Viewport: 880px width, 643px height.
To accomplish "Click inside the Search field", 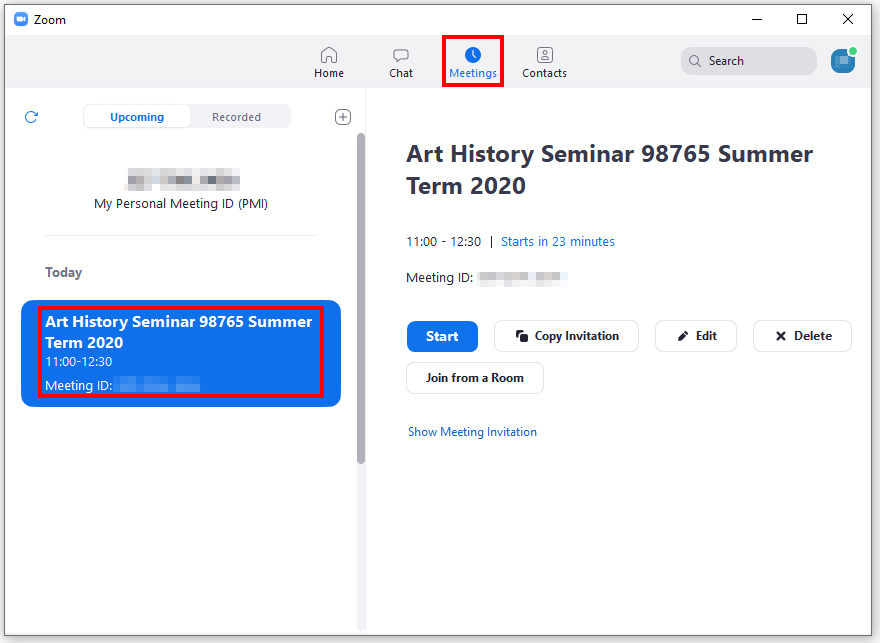I will pyautogui.click(x=755, y=61).
